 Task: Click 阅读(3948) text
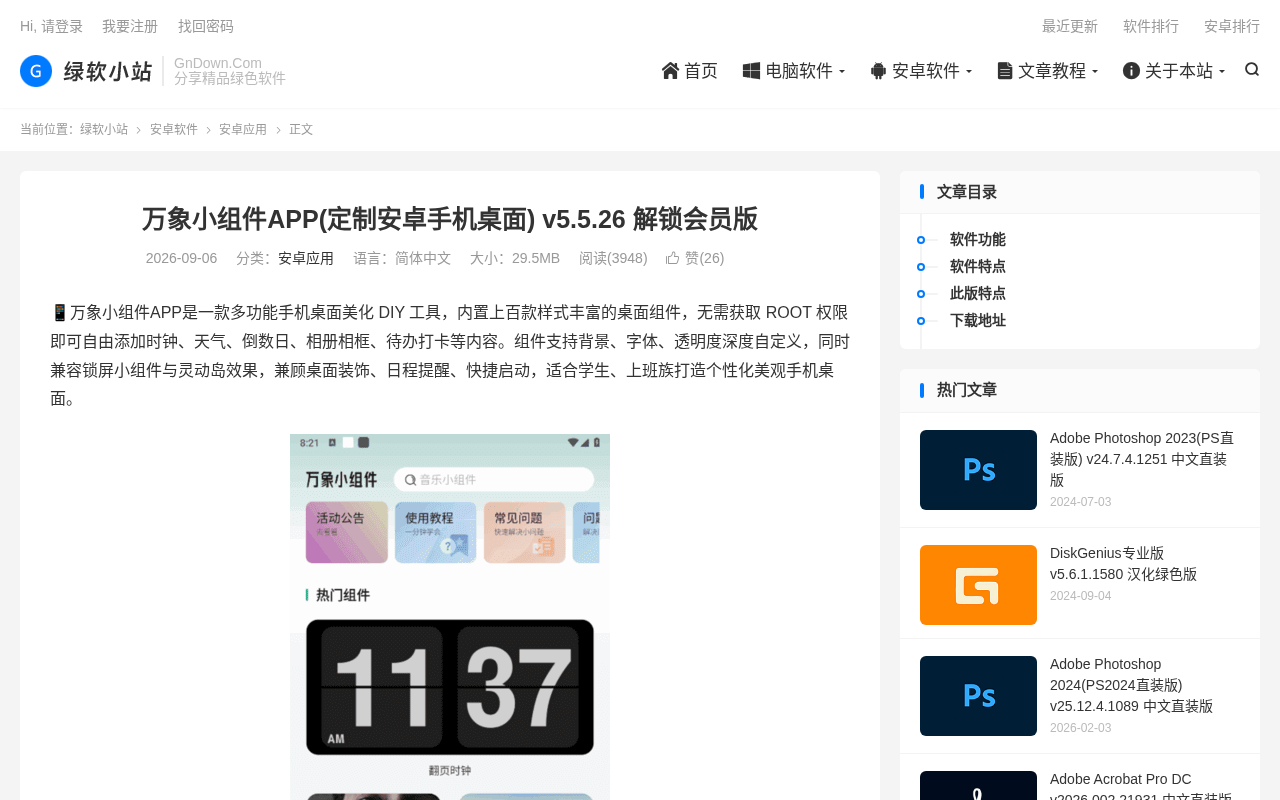(613, 258)
